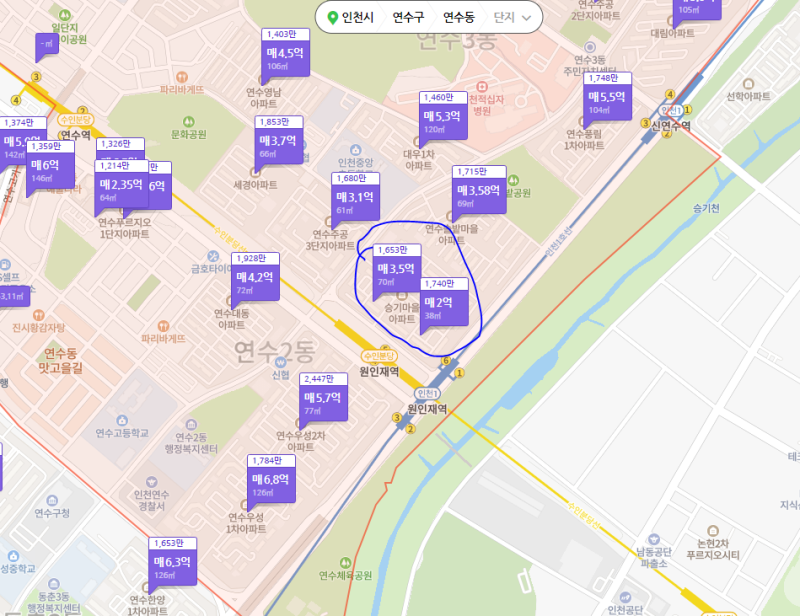Click the 인천1 line badge at 신연수역
Screen dimensions: 800x616
click(671, 111)
